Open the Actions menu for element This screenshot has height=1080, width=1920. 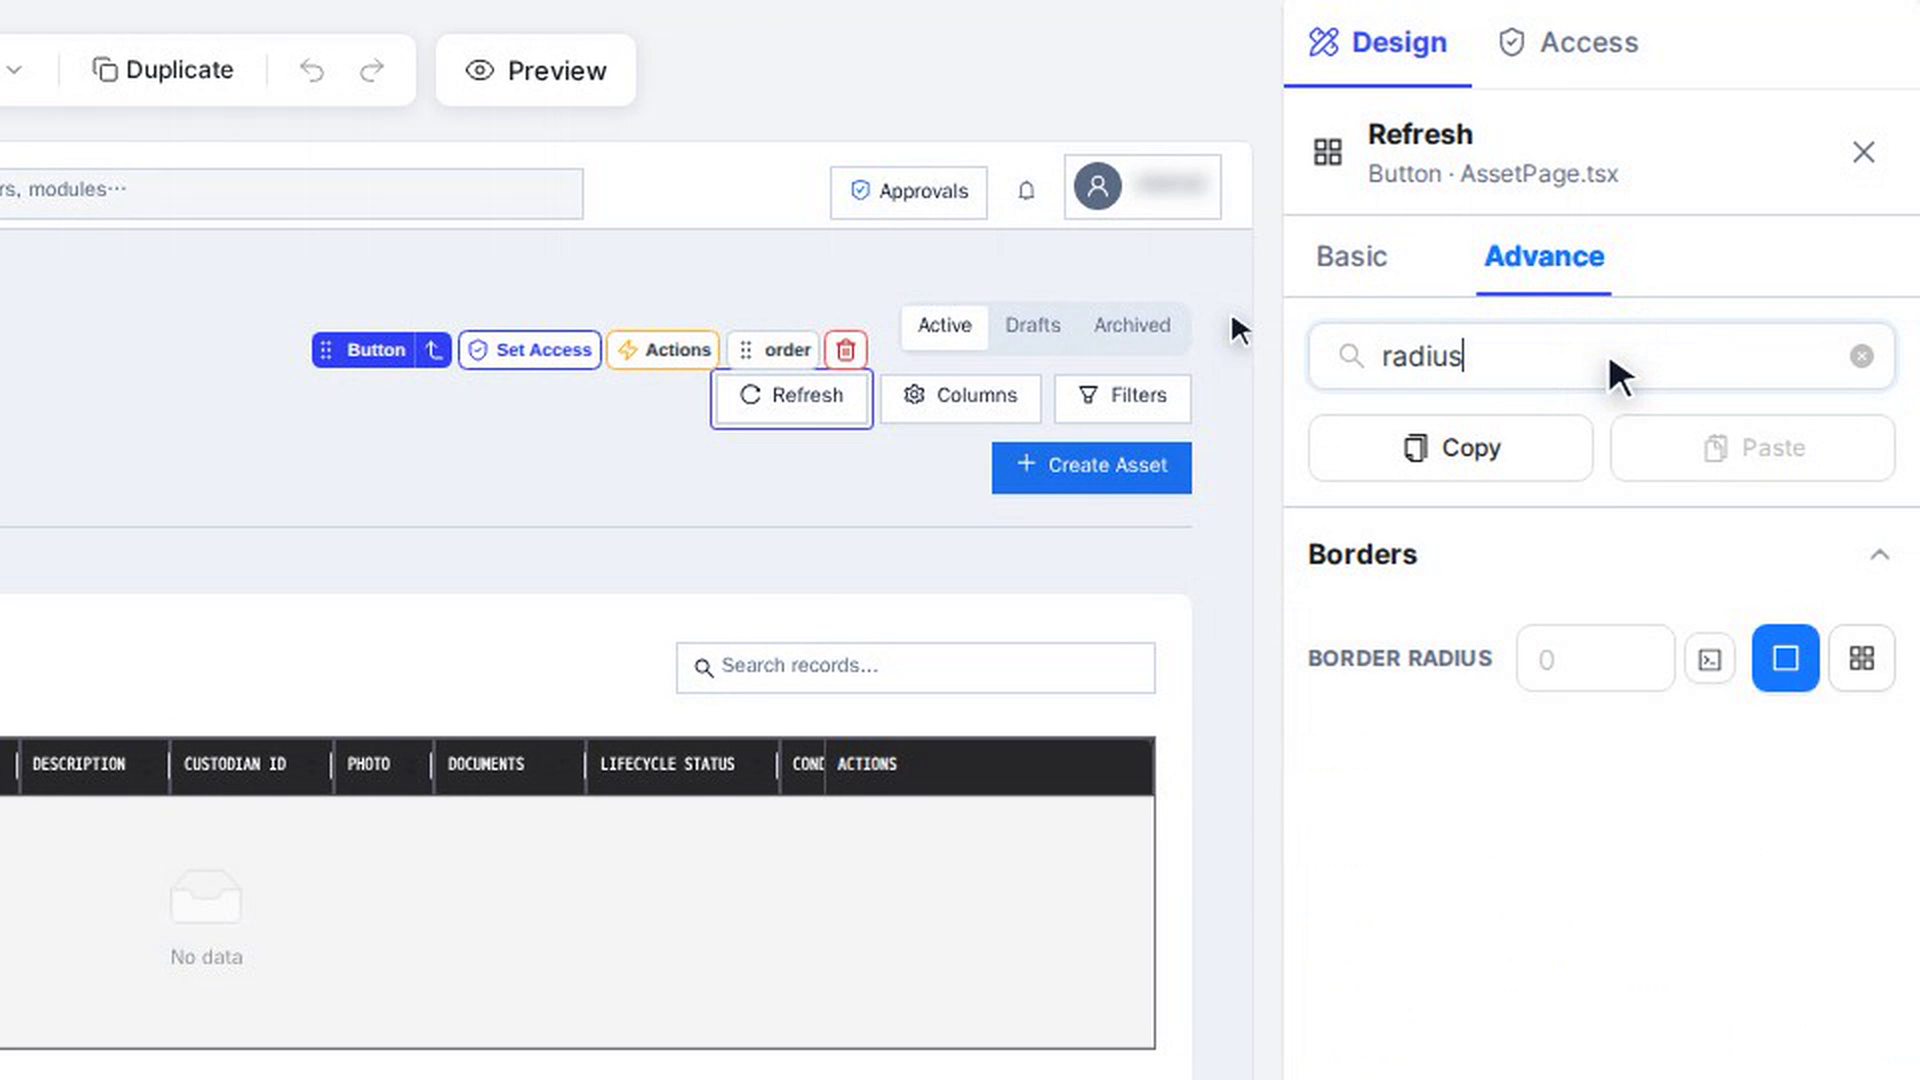663,350
